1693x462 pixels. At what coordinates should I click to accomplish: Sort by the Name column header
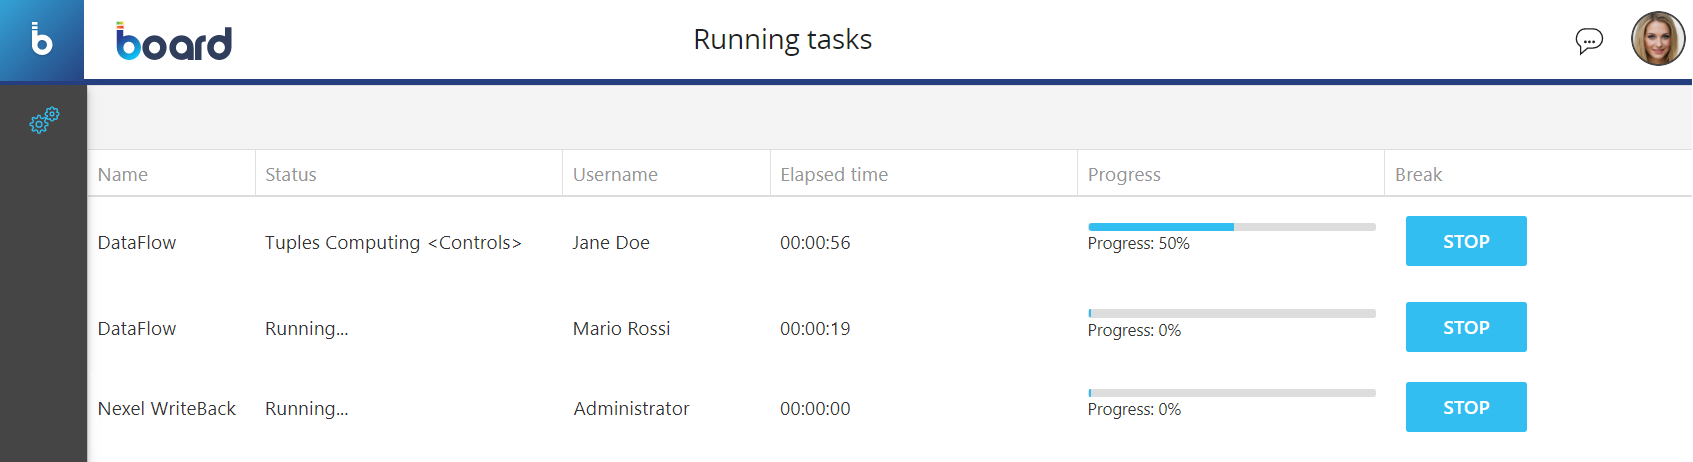(123, 174)
